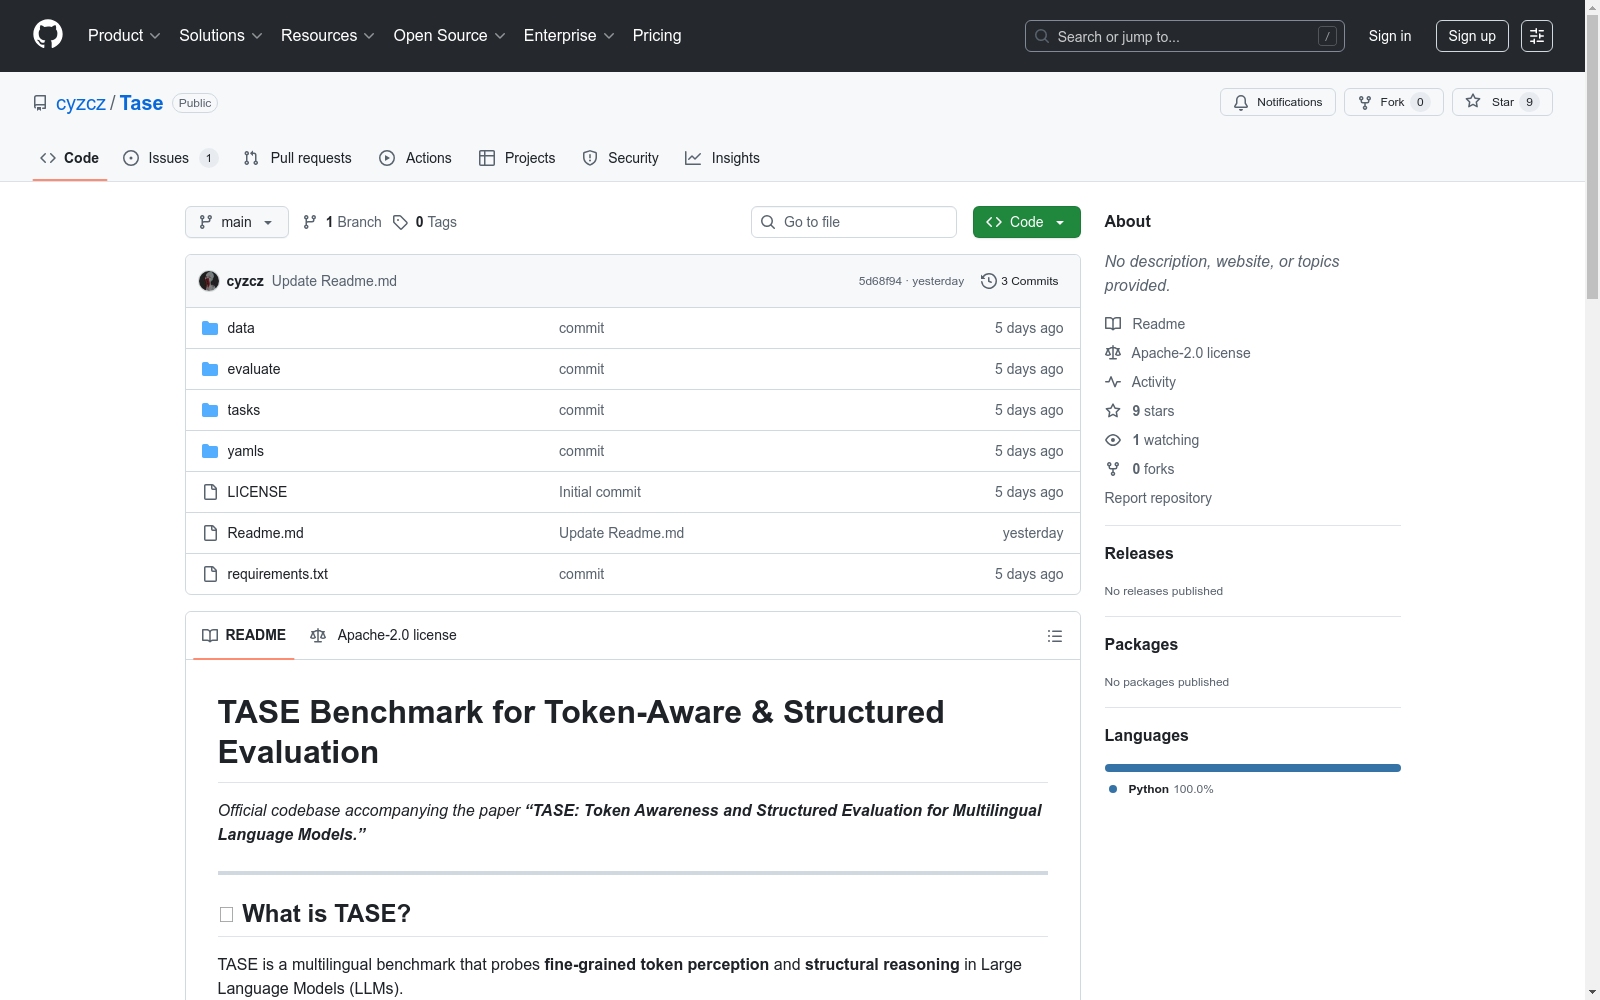Open the Initial commit message link

pos(600,492)
